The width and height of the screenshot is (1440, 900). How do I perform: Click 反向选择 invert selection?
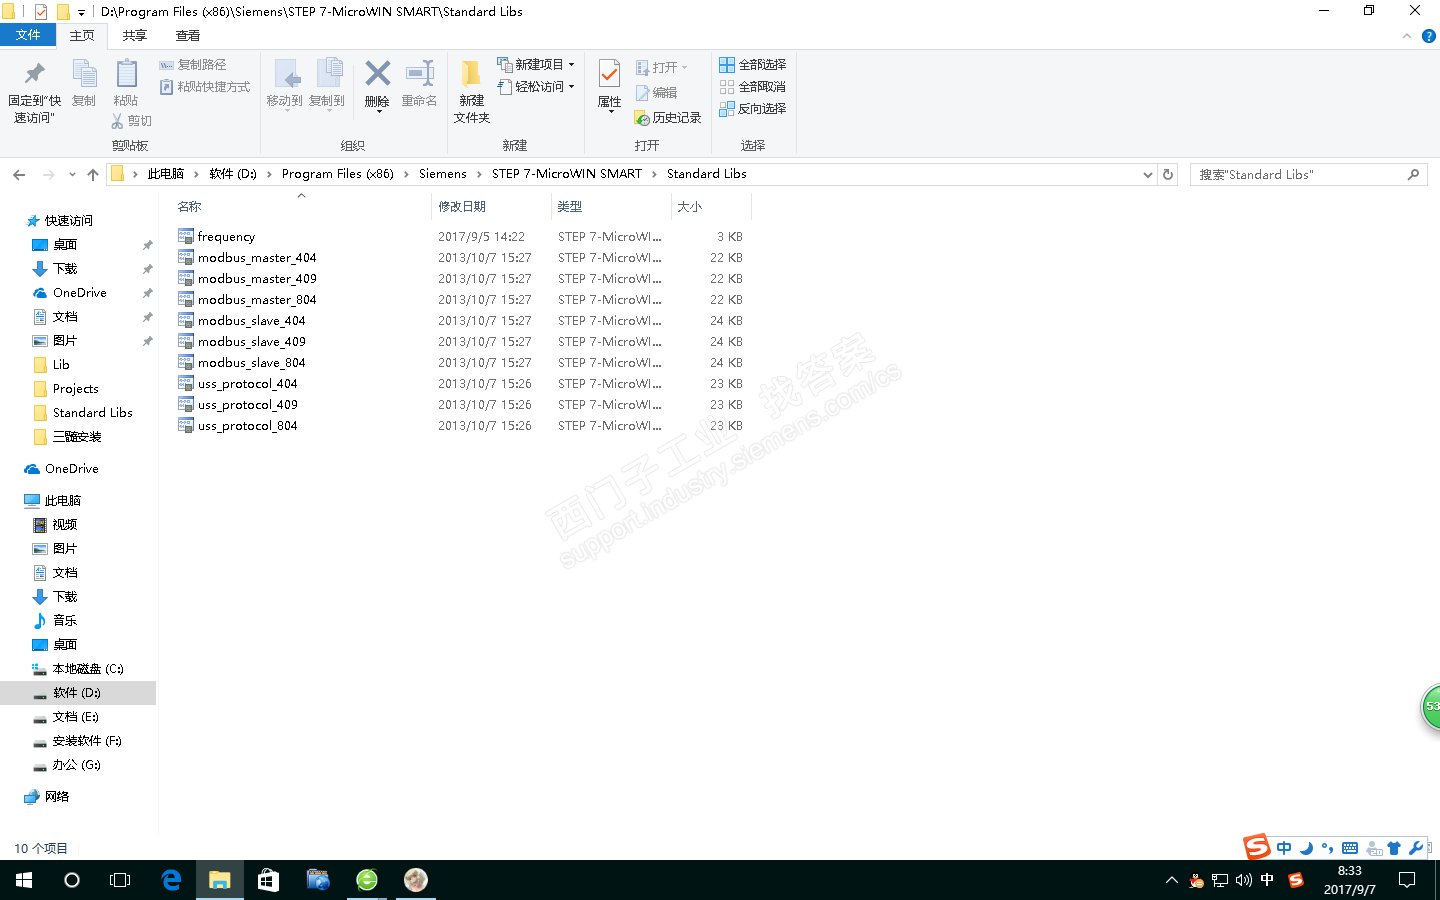(x=752, y=109)
